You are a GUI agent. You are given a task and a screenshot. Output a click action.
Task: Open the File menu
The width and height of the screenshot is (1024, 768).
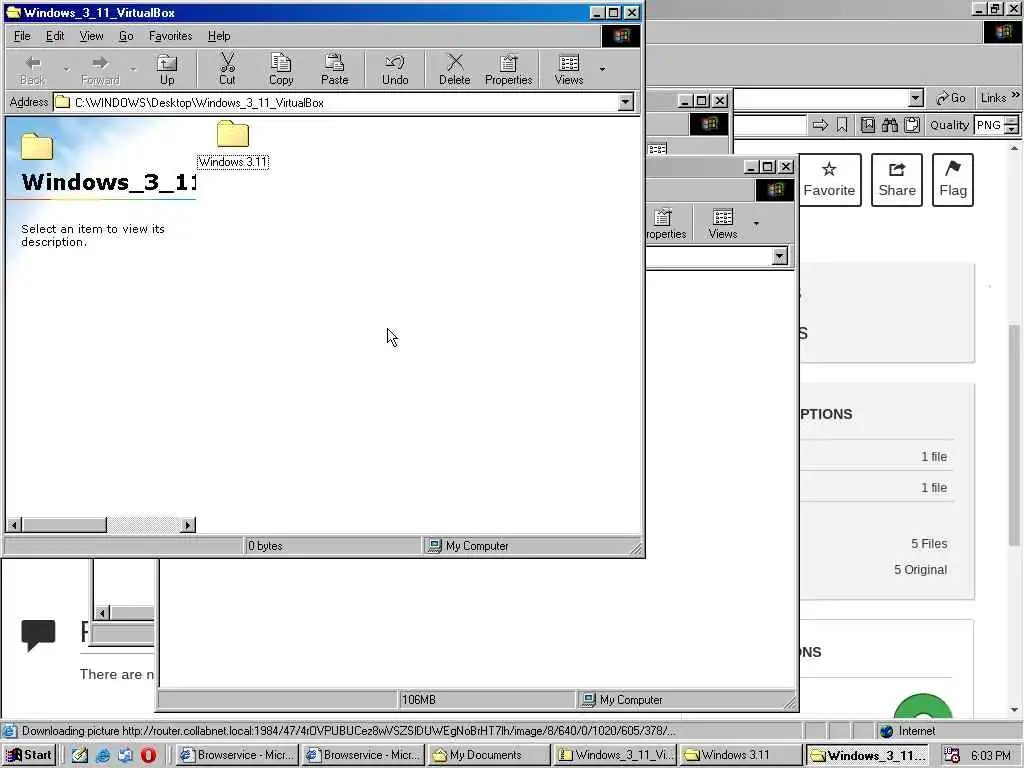[22, 36]
